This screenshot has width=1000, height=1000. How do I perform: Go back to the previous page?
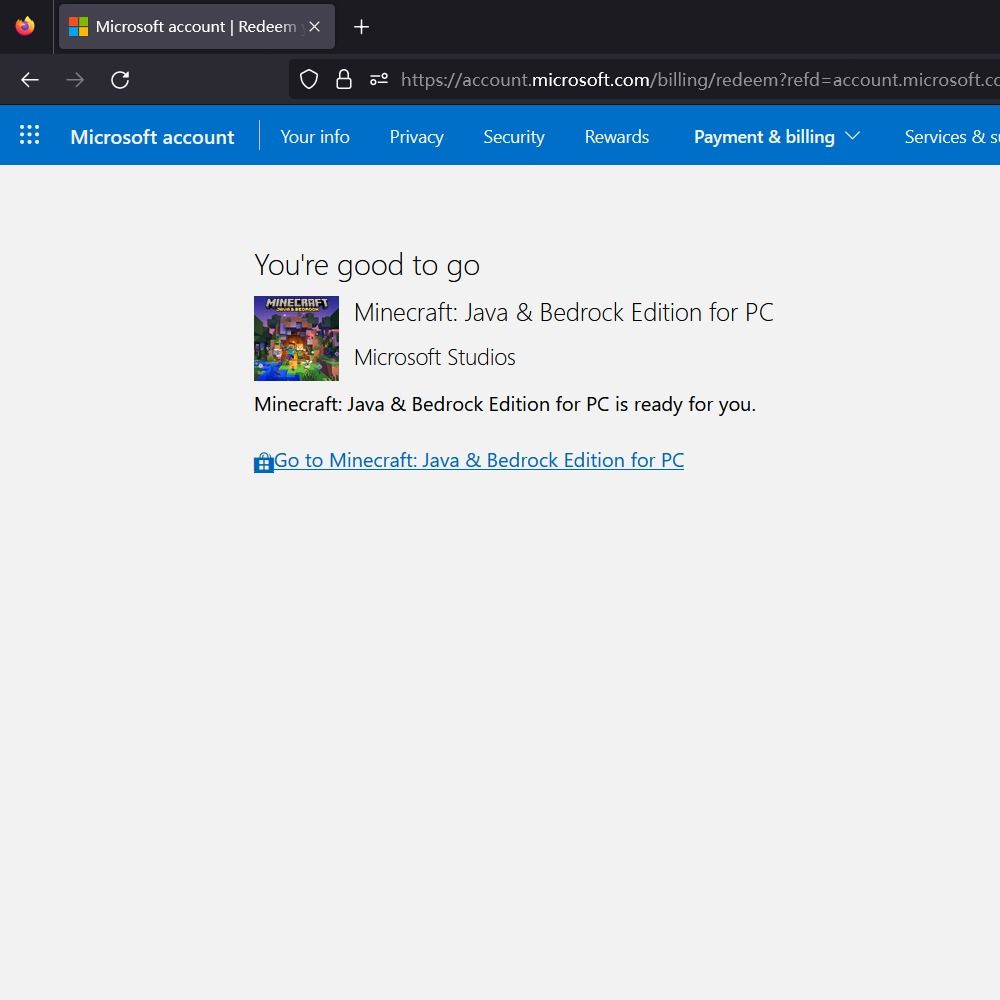[x=30, y=80]
